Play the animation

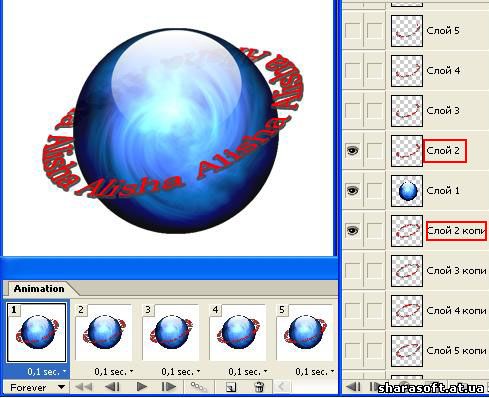click(x=142, y=387)
